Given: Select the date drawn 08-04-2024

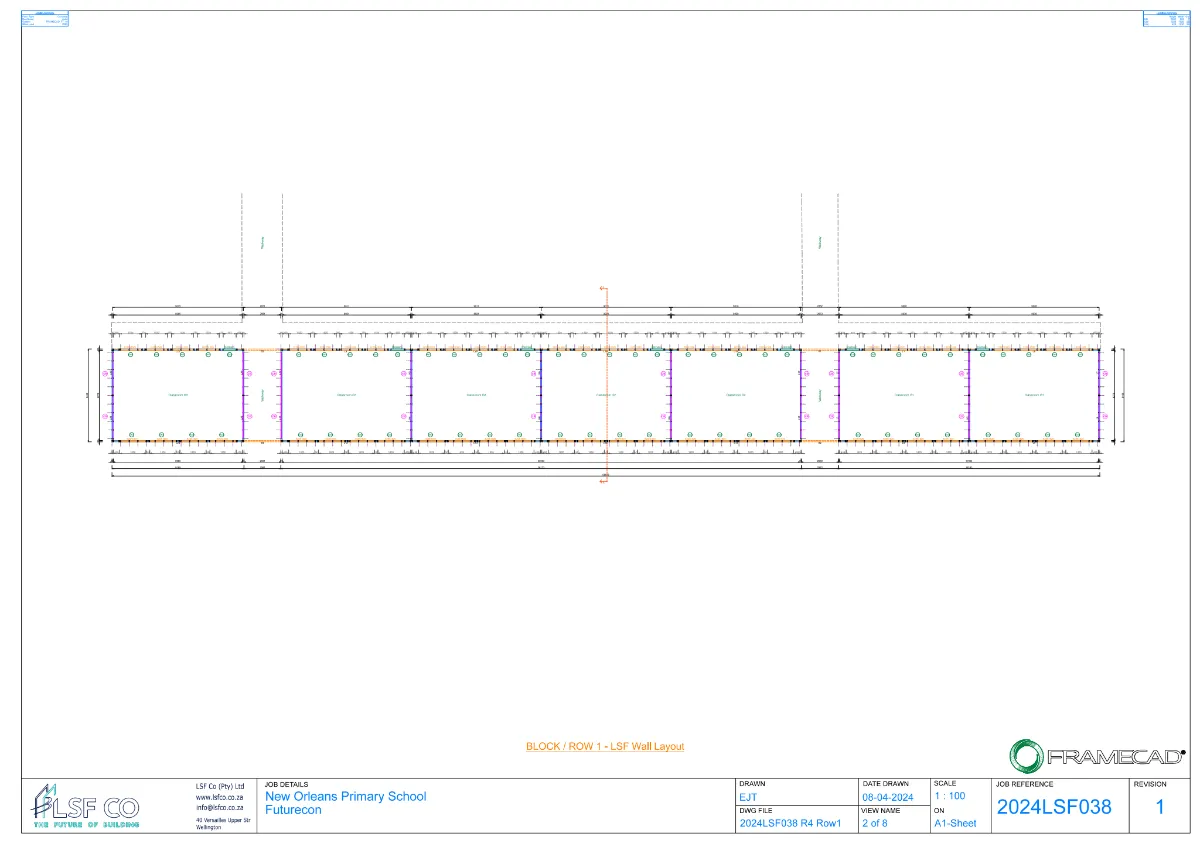Looking at the screenshot, I should pyautogui.click(x=887, y=797).
